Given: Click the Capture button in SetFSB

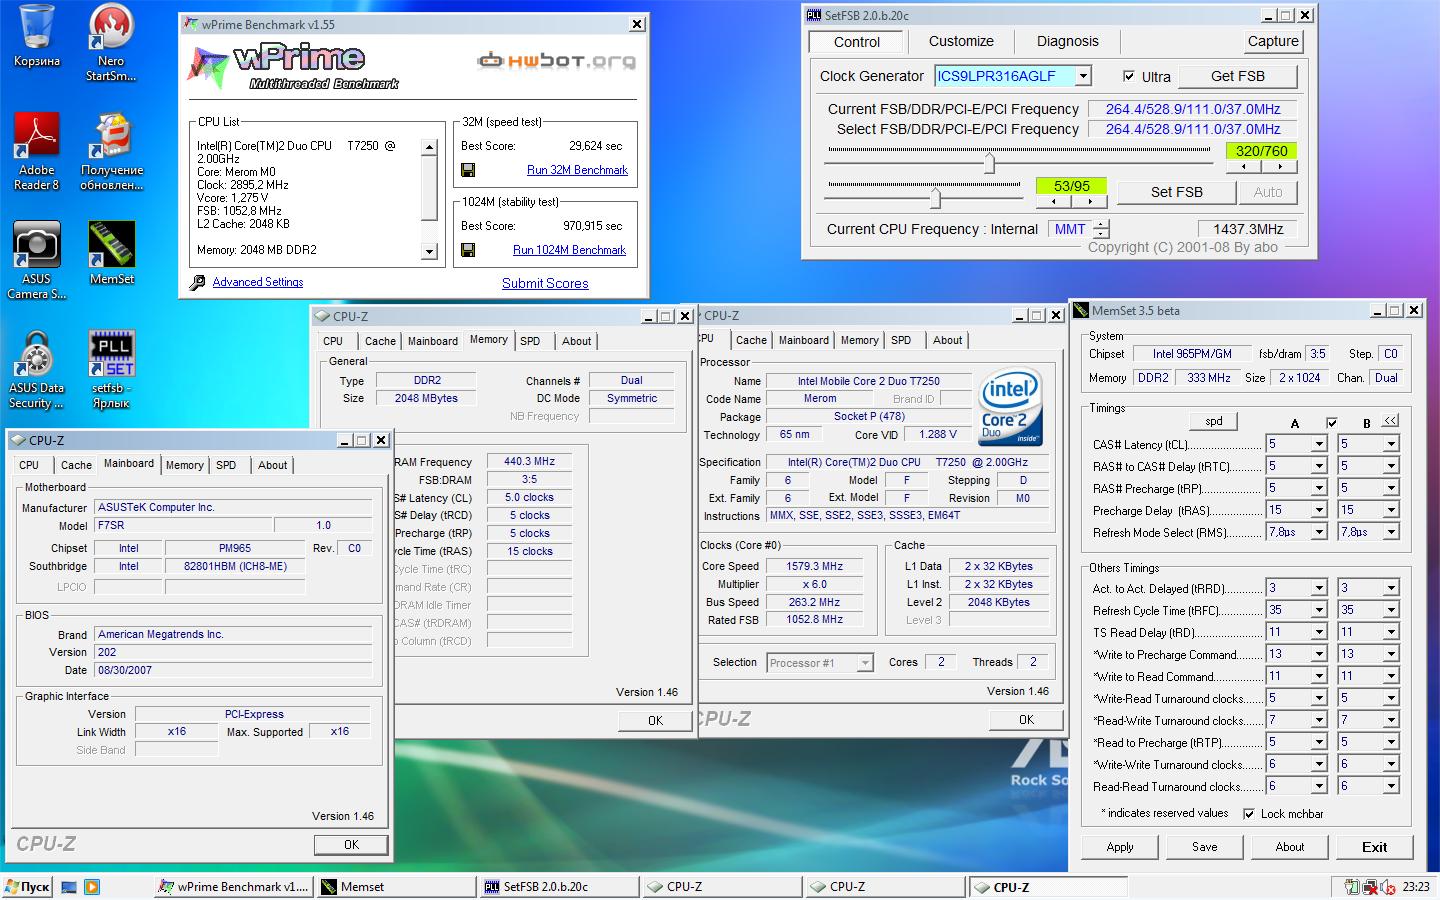Looking at the screenshot, I should pos(1273,41).
